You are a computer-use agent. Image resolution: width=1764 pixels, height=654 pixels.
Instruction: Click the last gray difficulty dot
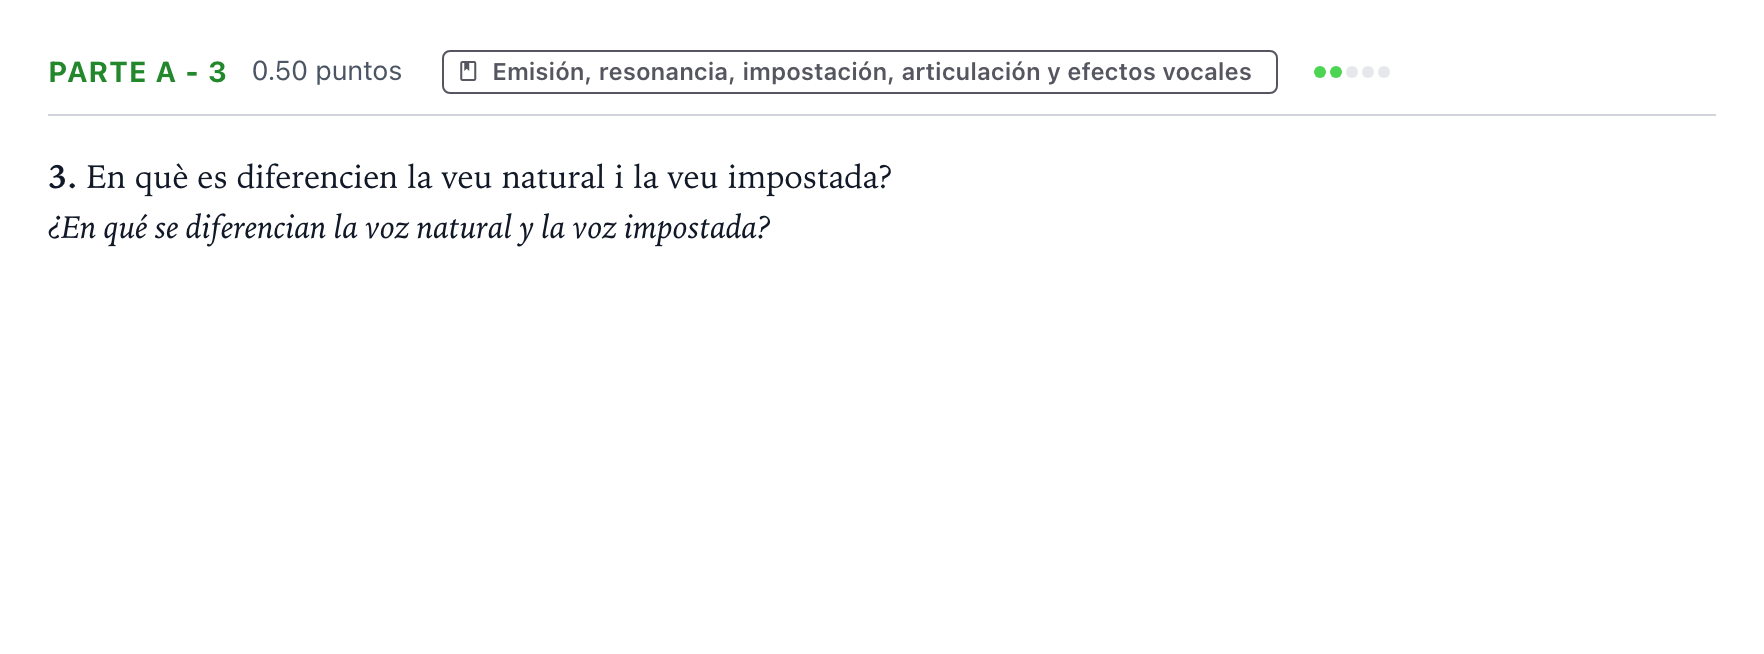click(1384, 72)
